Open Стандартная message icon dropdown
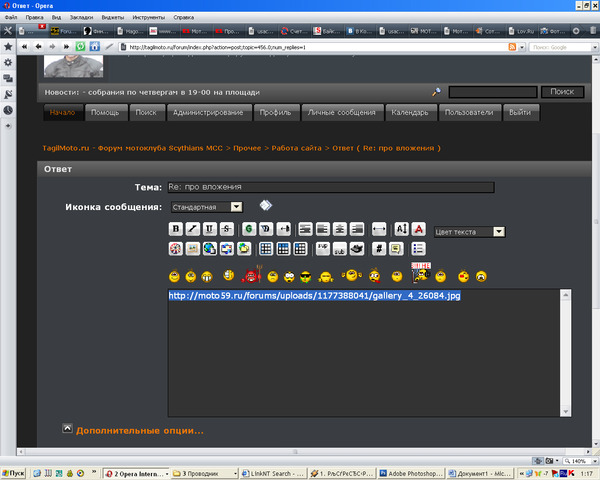 pos(236,207)
